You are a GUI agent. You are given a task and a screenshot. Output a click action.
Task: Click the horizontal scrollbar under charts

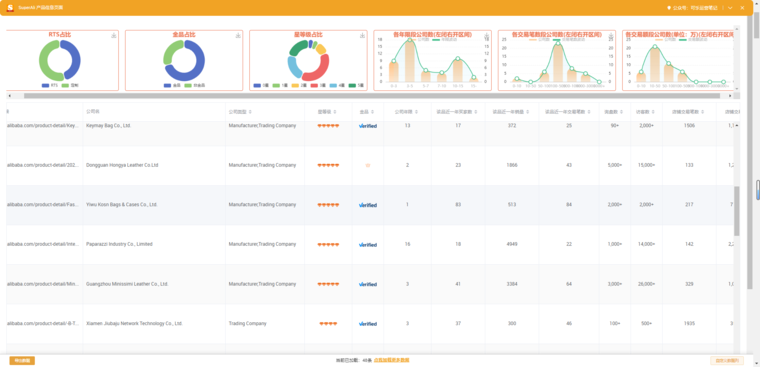(372, 96)
